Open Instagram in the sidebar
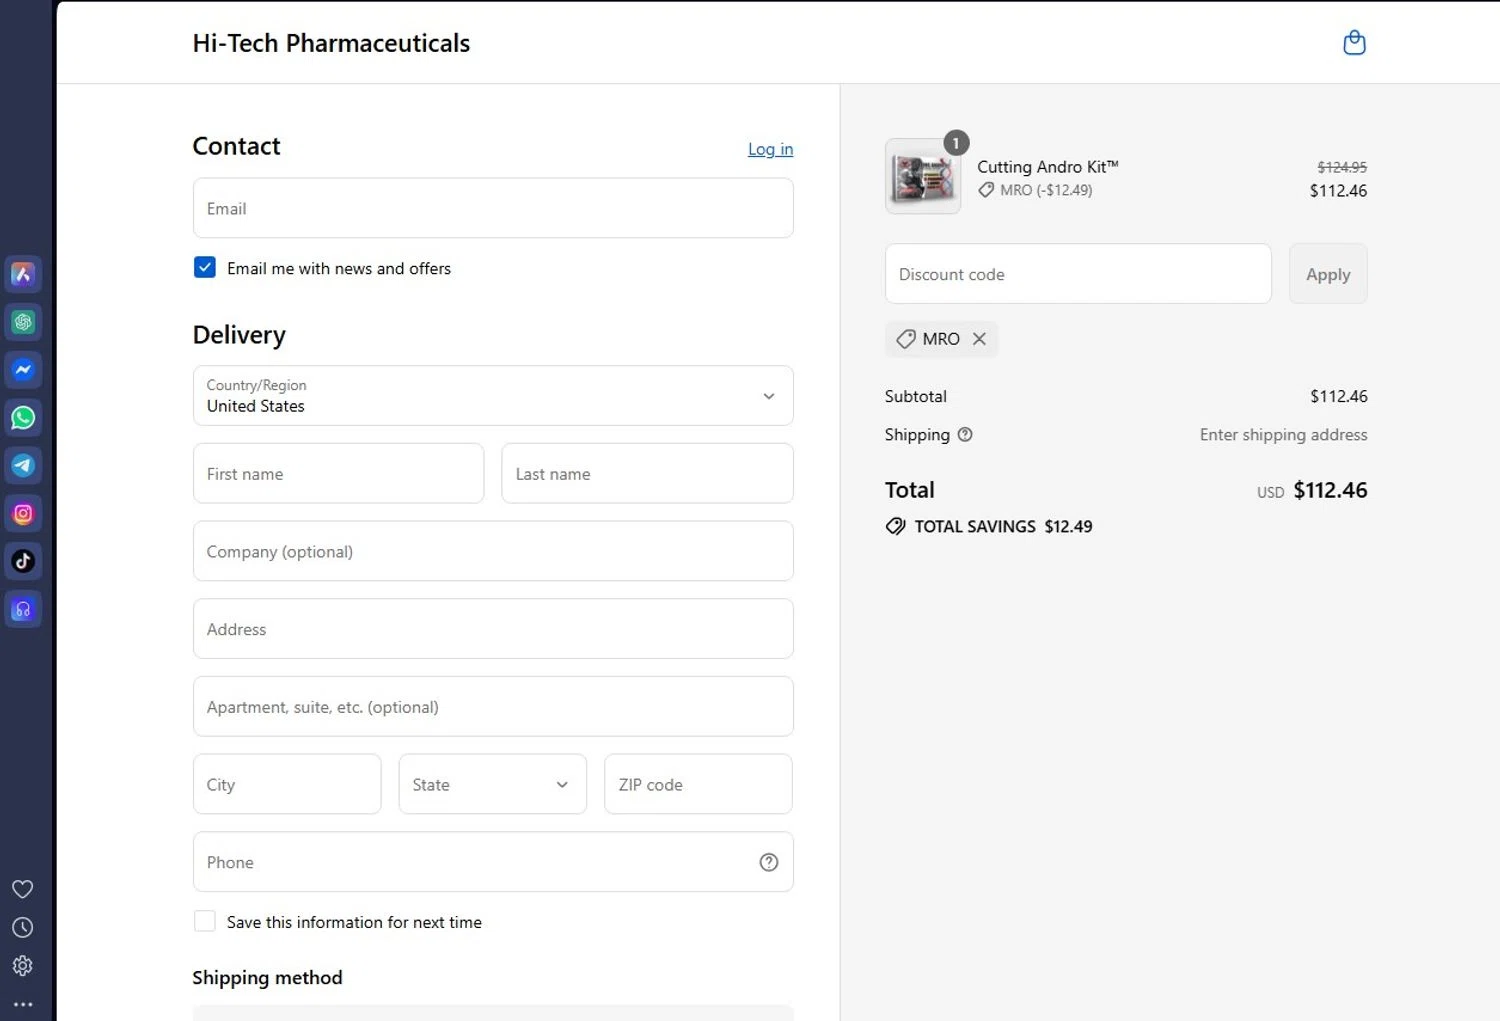Screen dimensions: 1500x1021 [23, 514]
